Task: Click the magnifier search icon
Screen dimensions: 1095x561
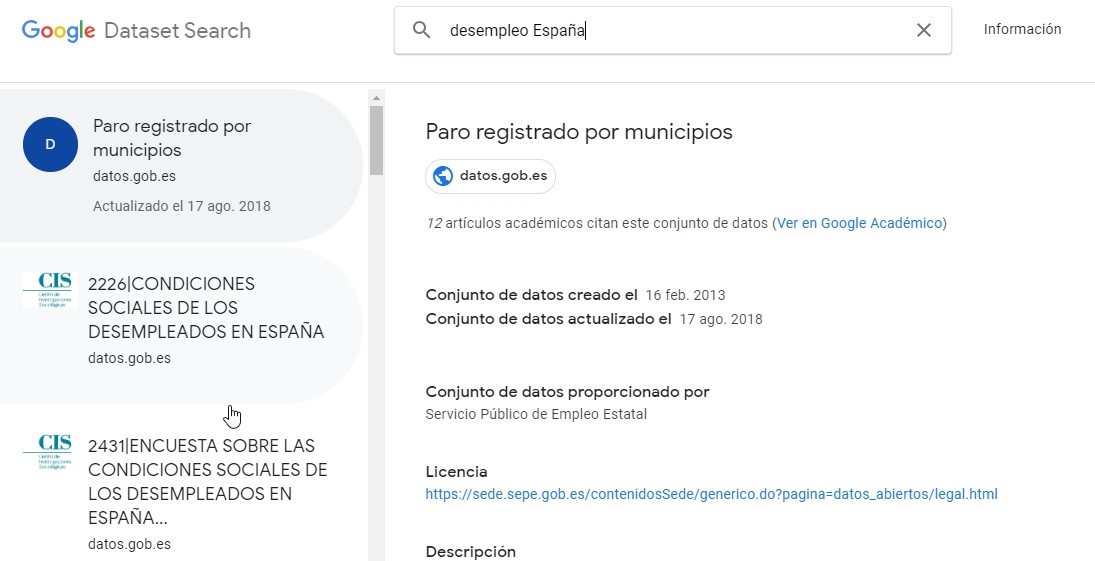Action: click(x=422, y=30)
